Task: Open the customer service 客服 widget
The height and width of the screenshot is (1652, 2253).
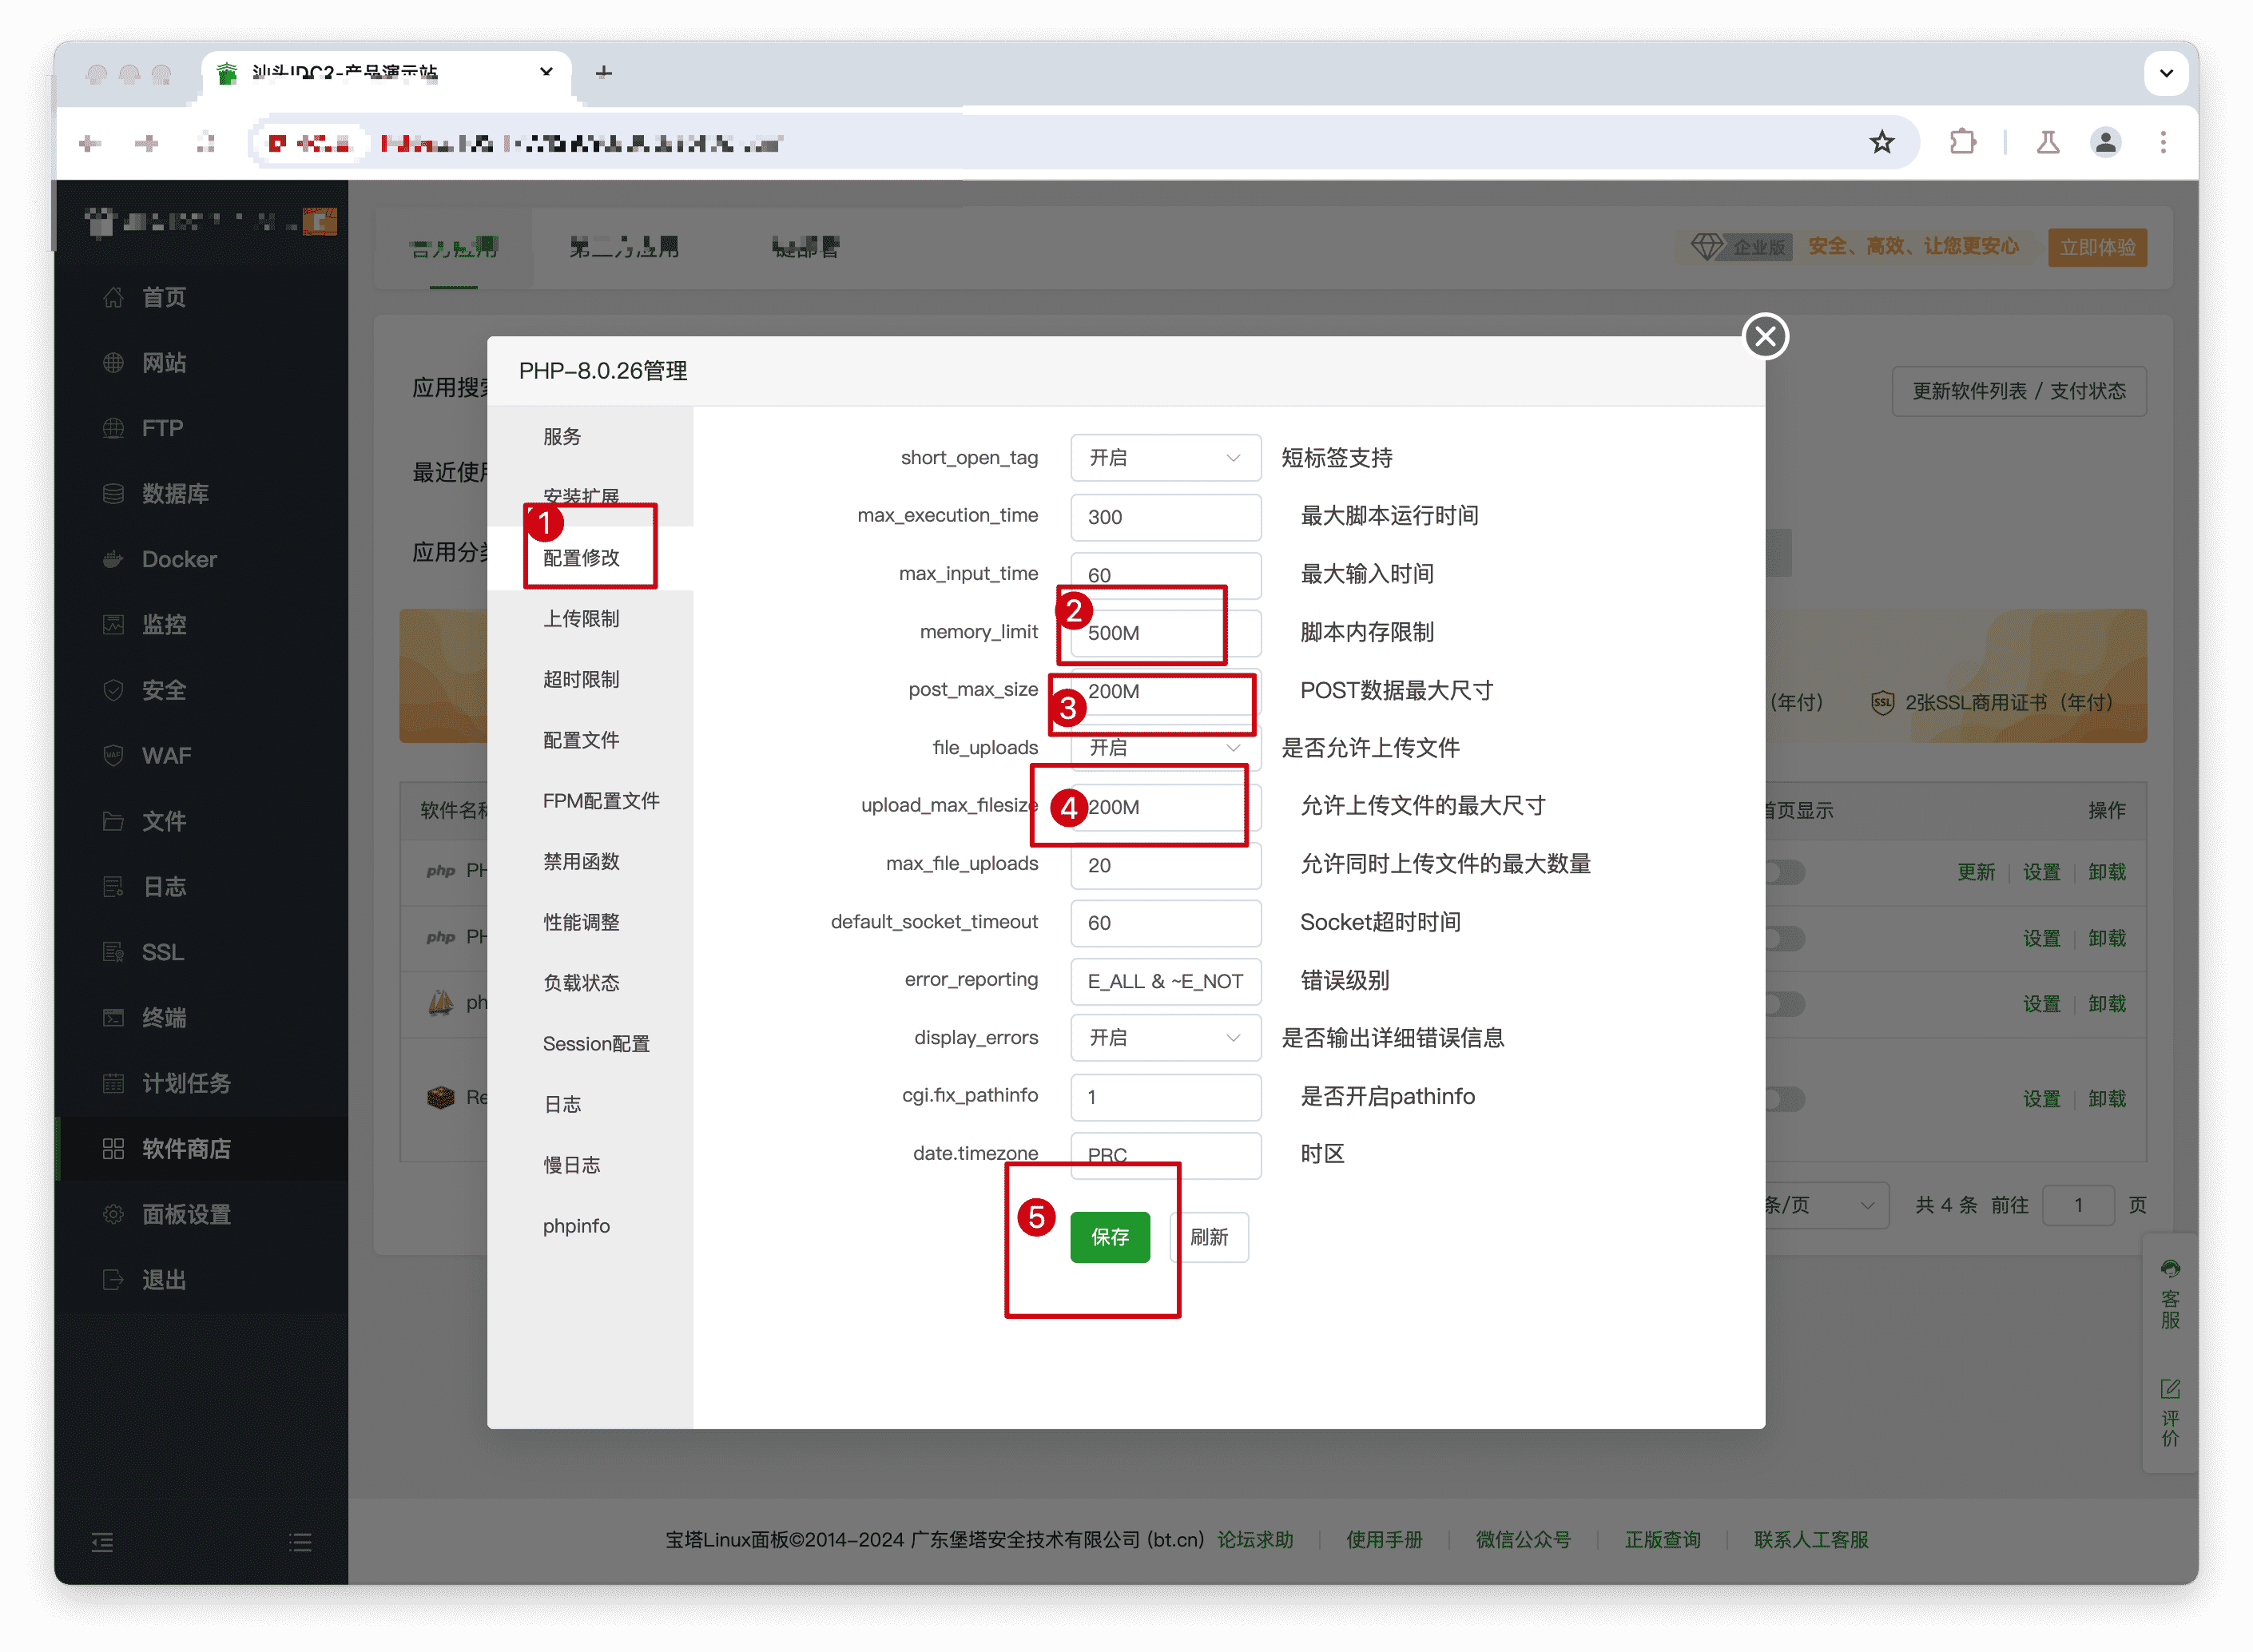Action: [2170, 1294]
